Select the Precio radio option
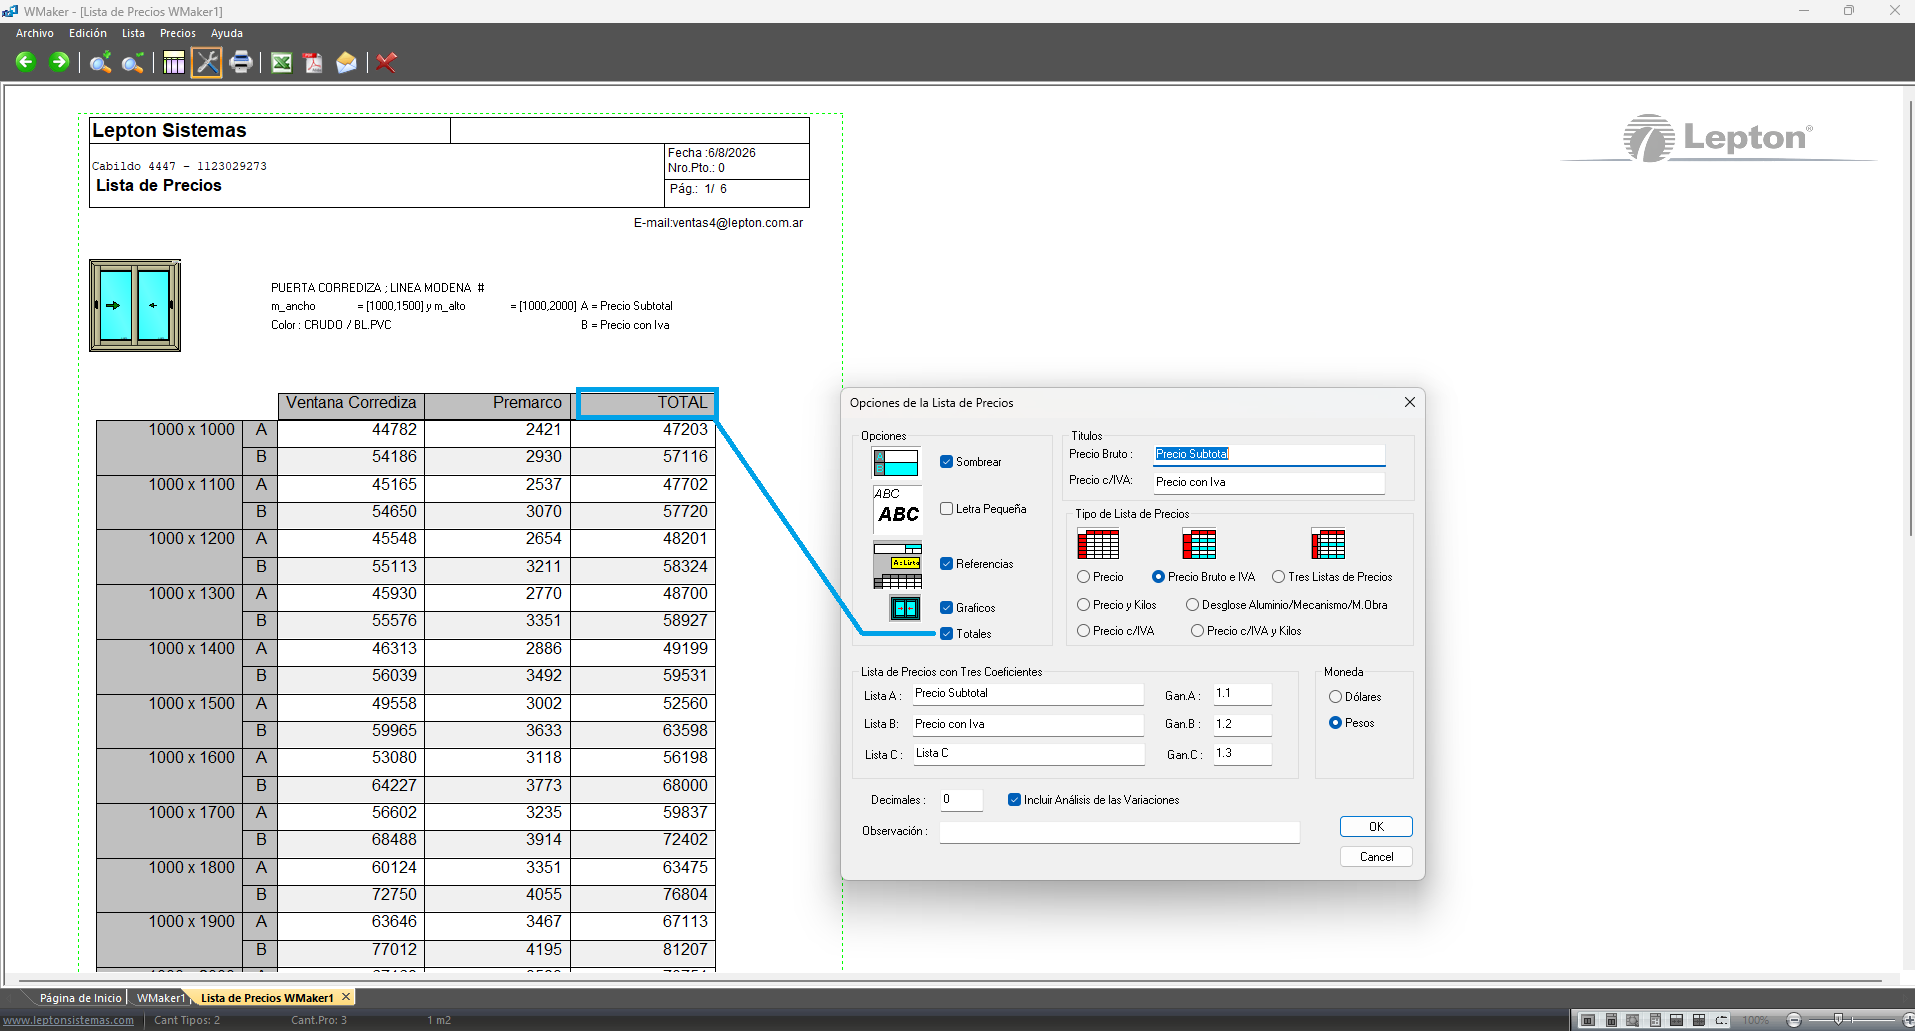This screenshot has height=1031, width=1915. pyautogui.click(x=1083, y=577)
